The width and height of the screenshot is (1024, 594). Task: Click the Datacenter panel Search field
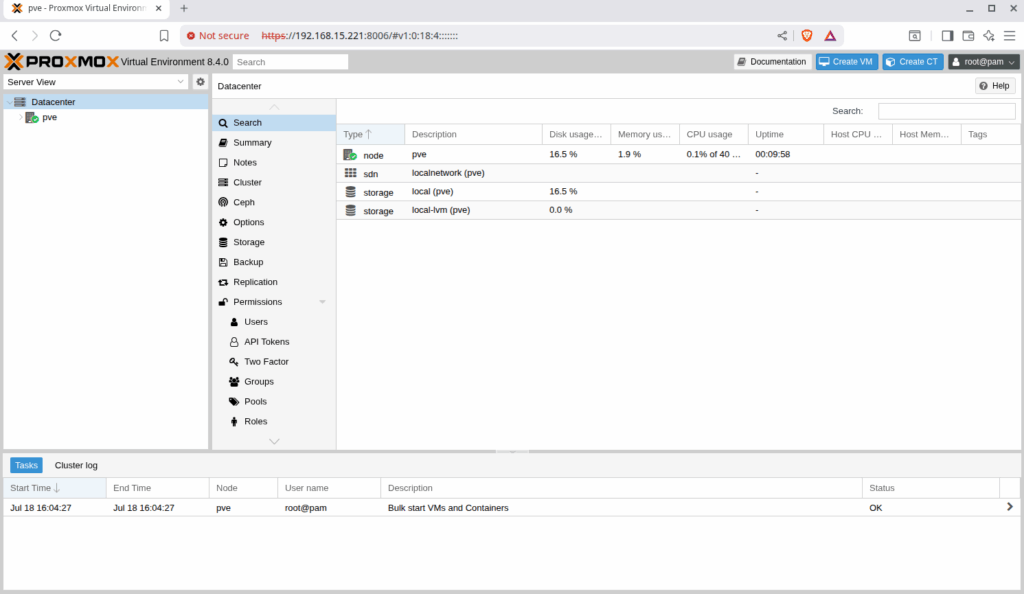tap(946, 111)
